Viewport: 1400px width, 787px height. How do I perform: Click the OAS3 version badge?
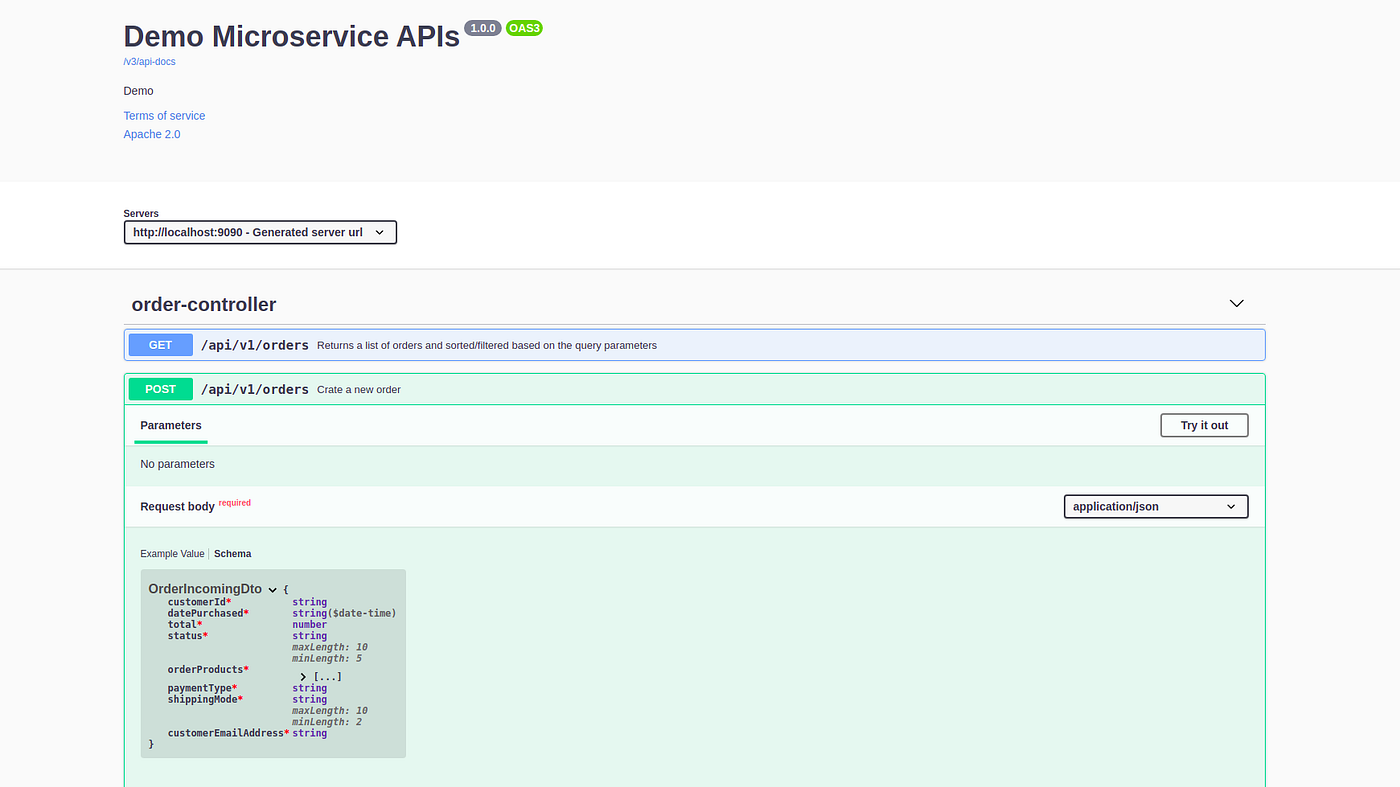(524, 27)
